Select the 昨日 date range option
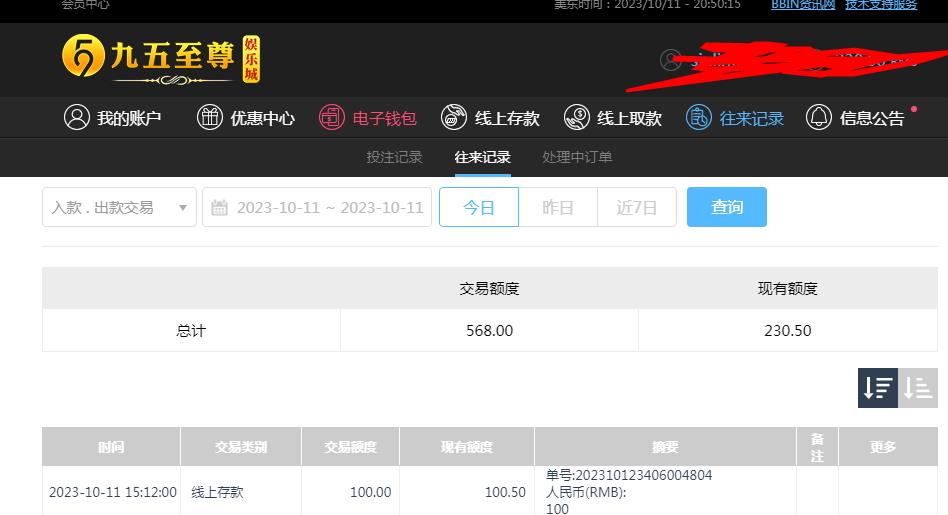Screen dimensions: 948x515 coord(558,207)
